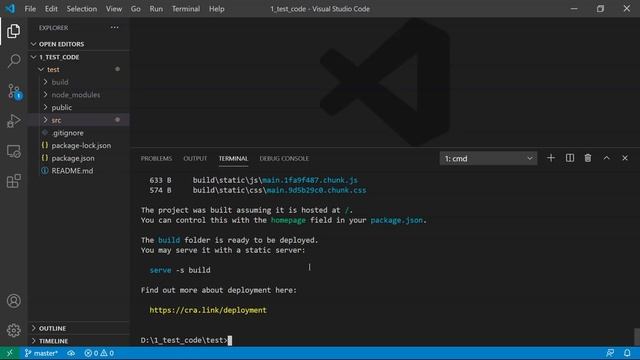Click 'homepage' word in terminal output

[288, 220]
